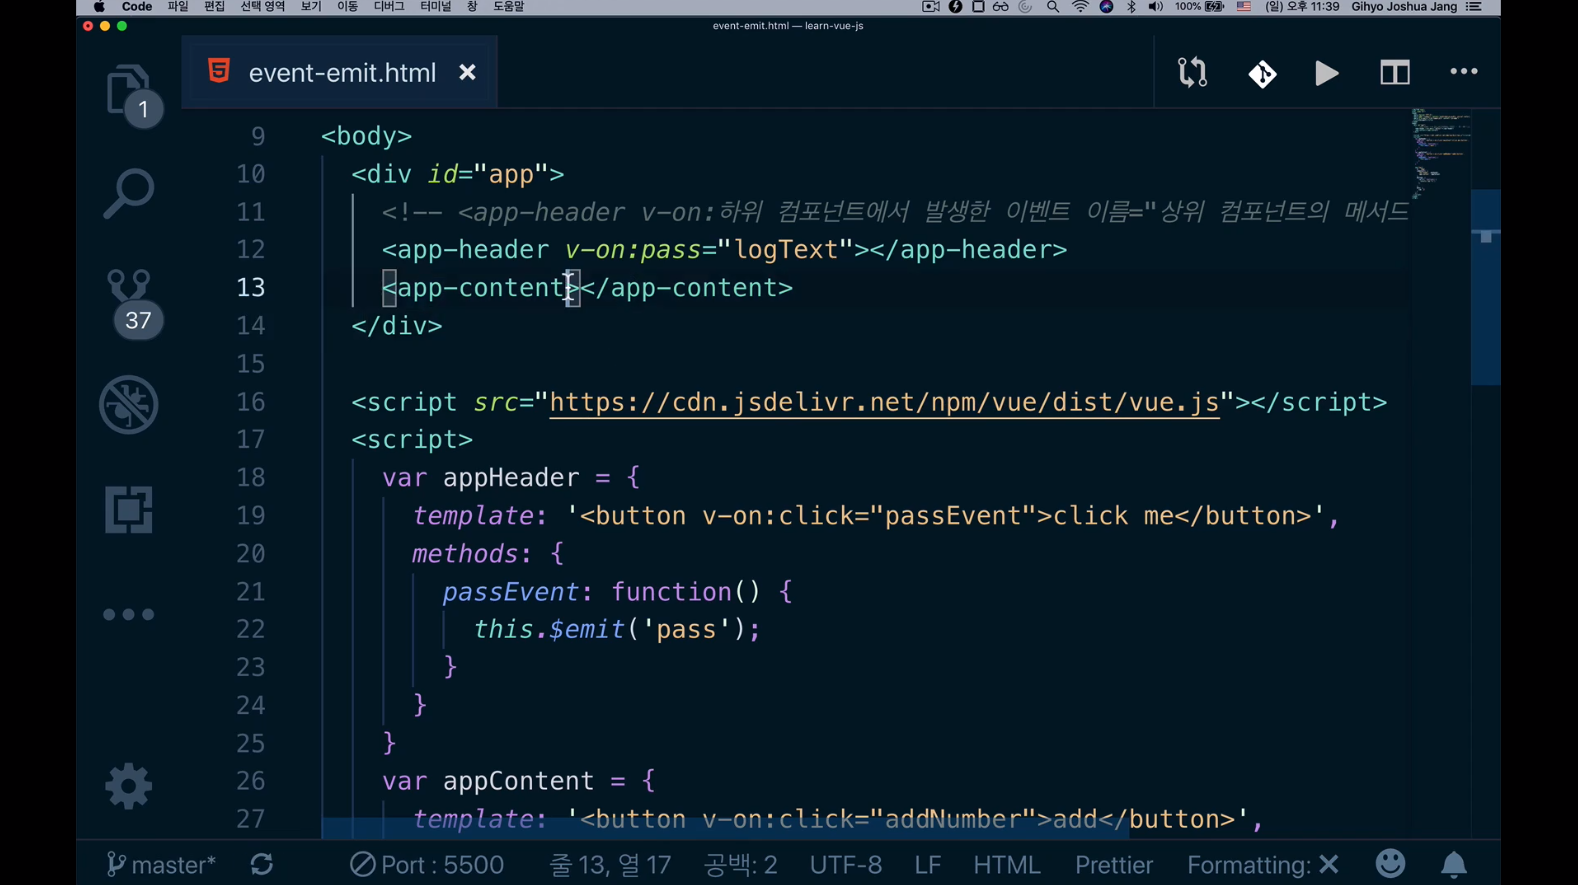
Task: Select the event-emit.html tab
Action: 341,73
